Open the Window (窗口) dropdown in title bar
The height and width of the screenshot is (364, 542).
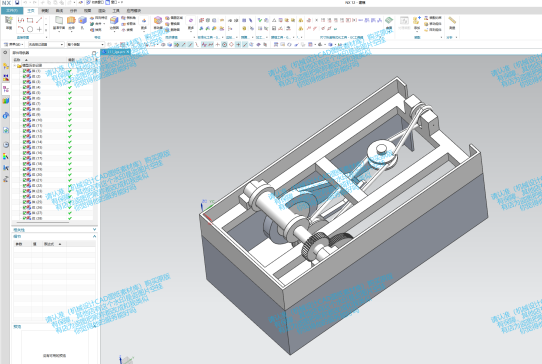point(114,2)
